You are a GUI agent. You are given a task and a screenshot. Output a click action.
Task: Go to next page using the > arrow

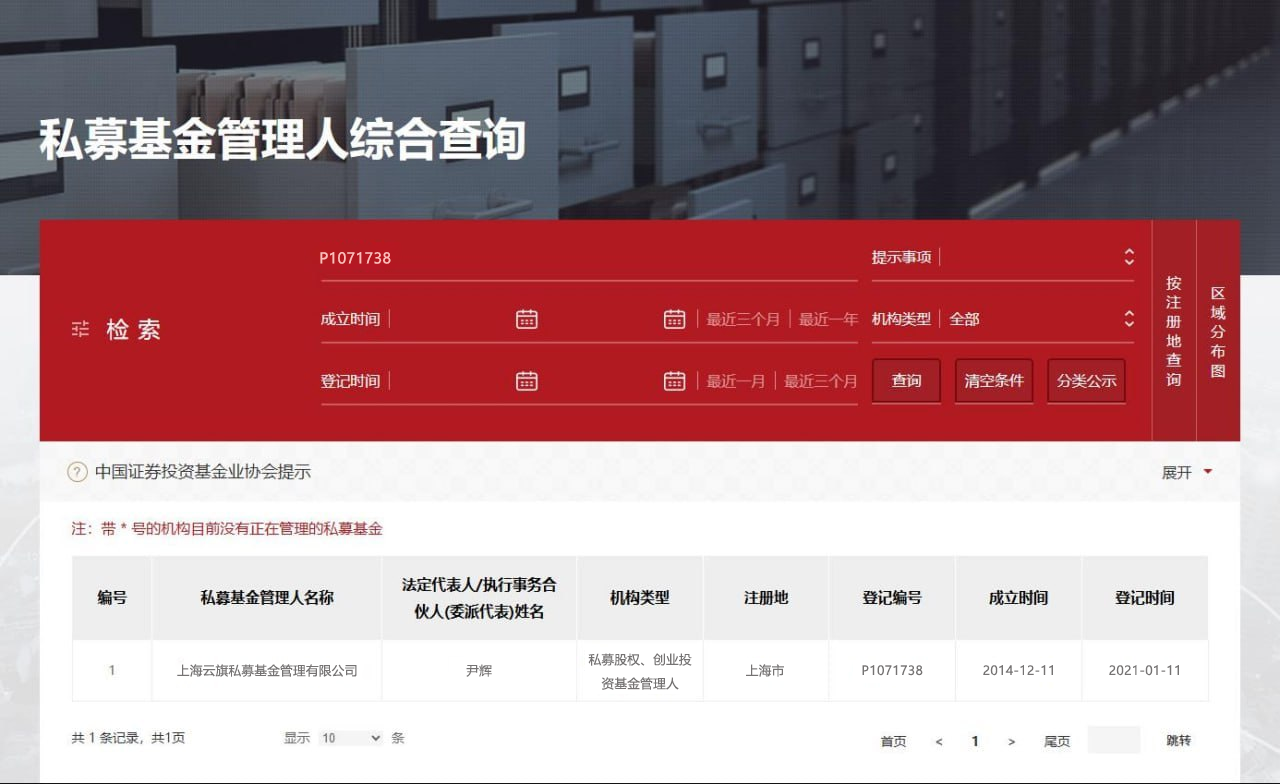[1012, 741]
